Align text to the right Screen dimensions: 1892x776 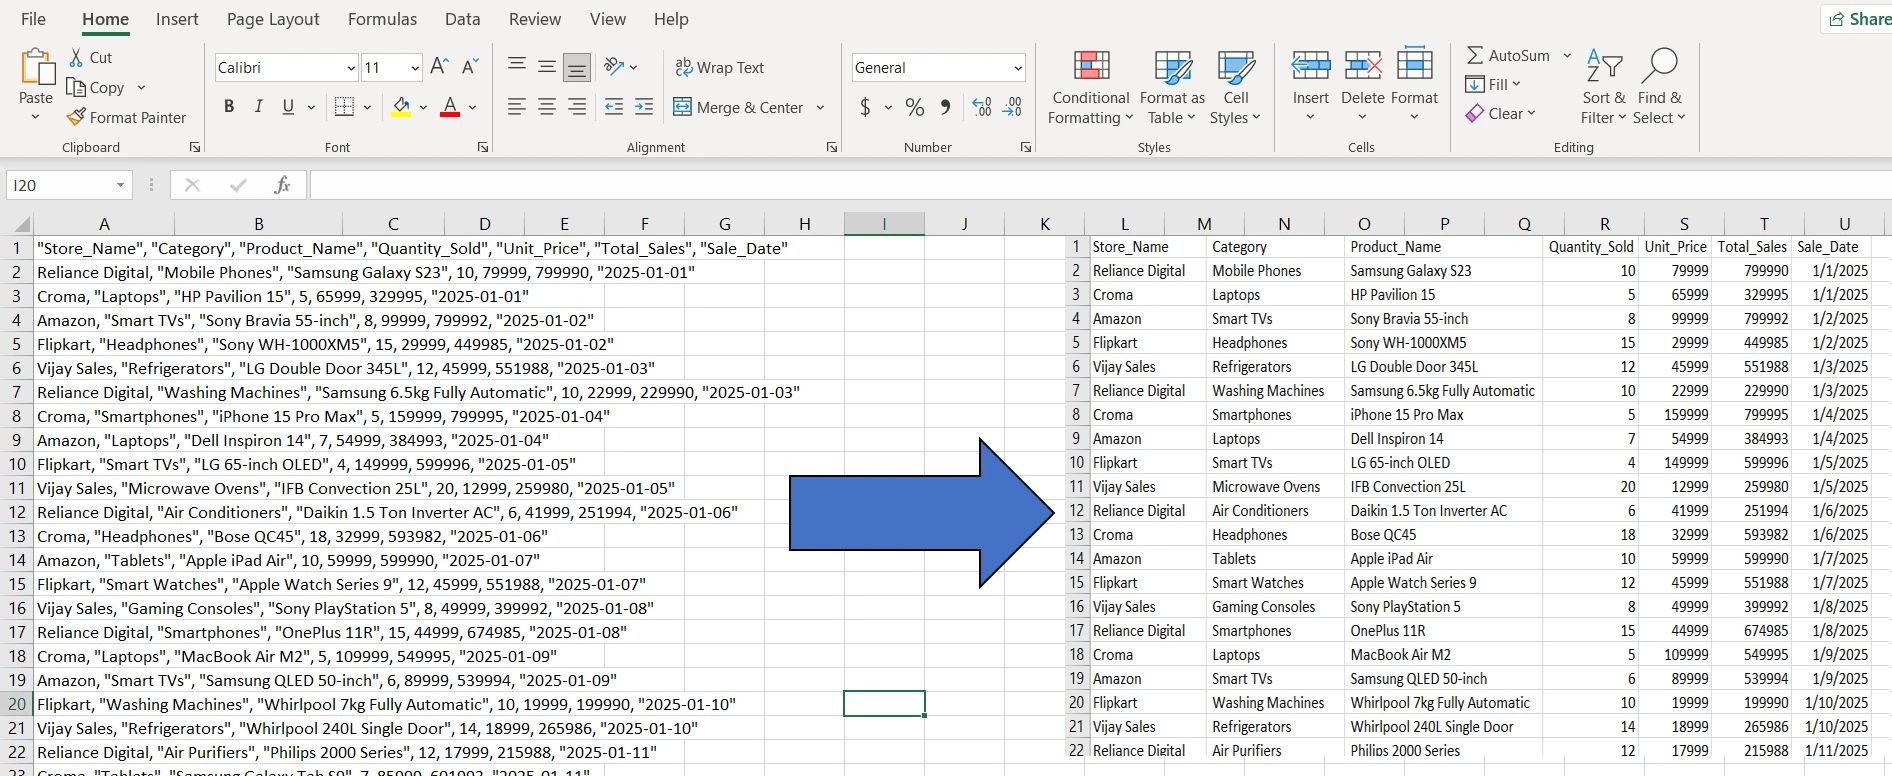[577, 107]
